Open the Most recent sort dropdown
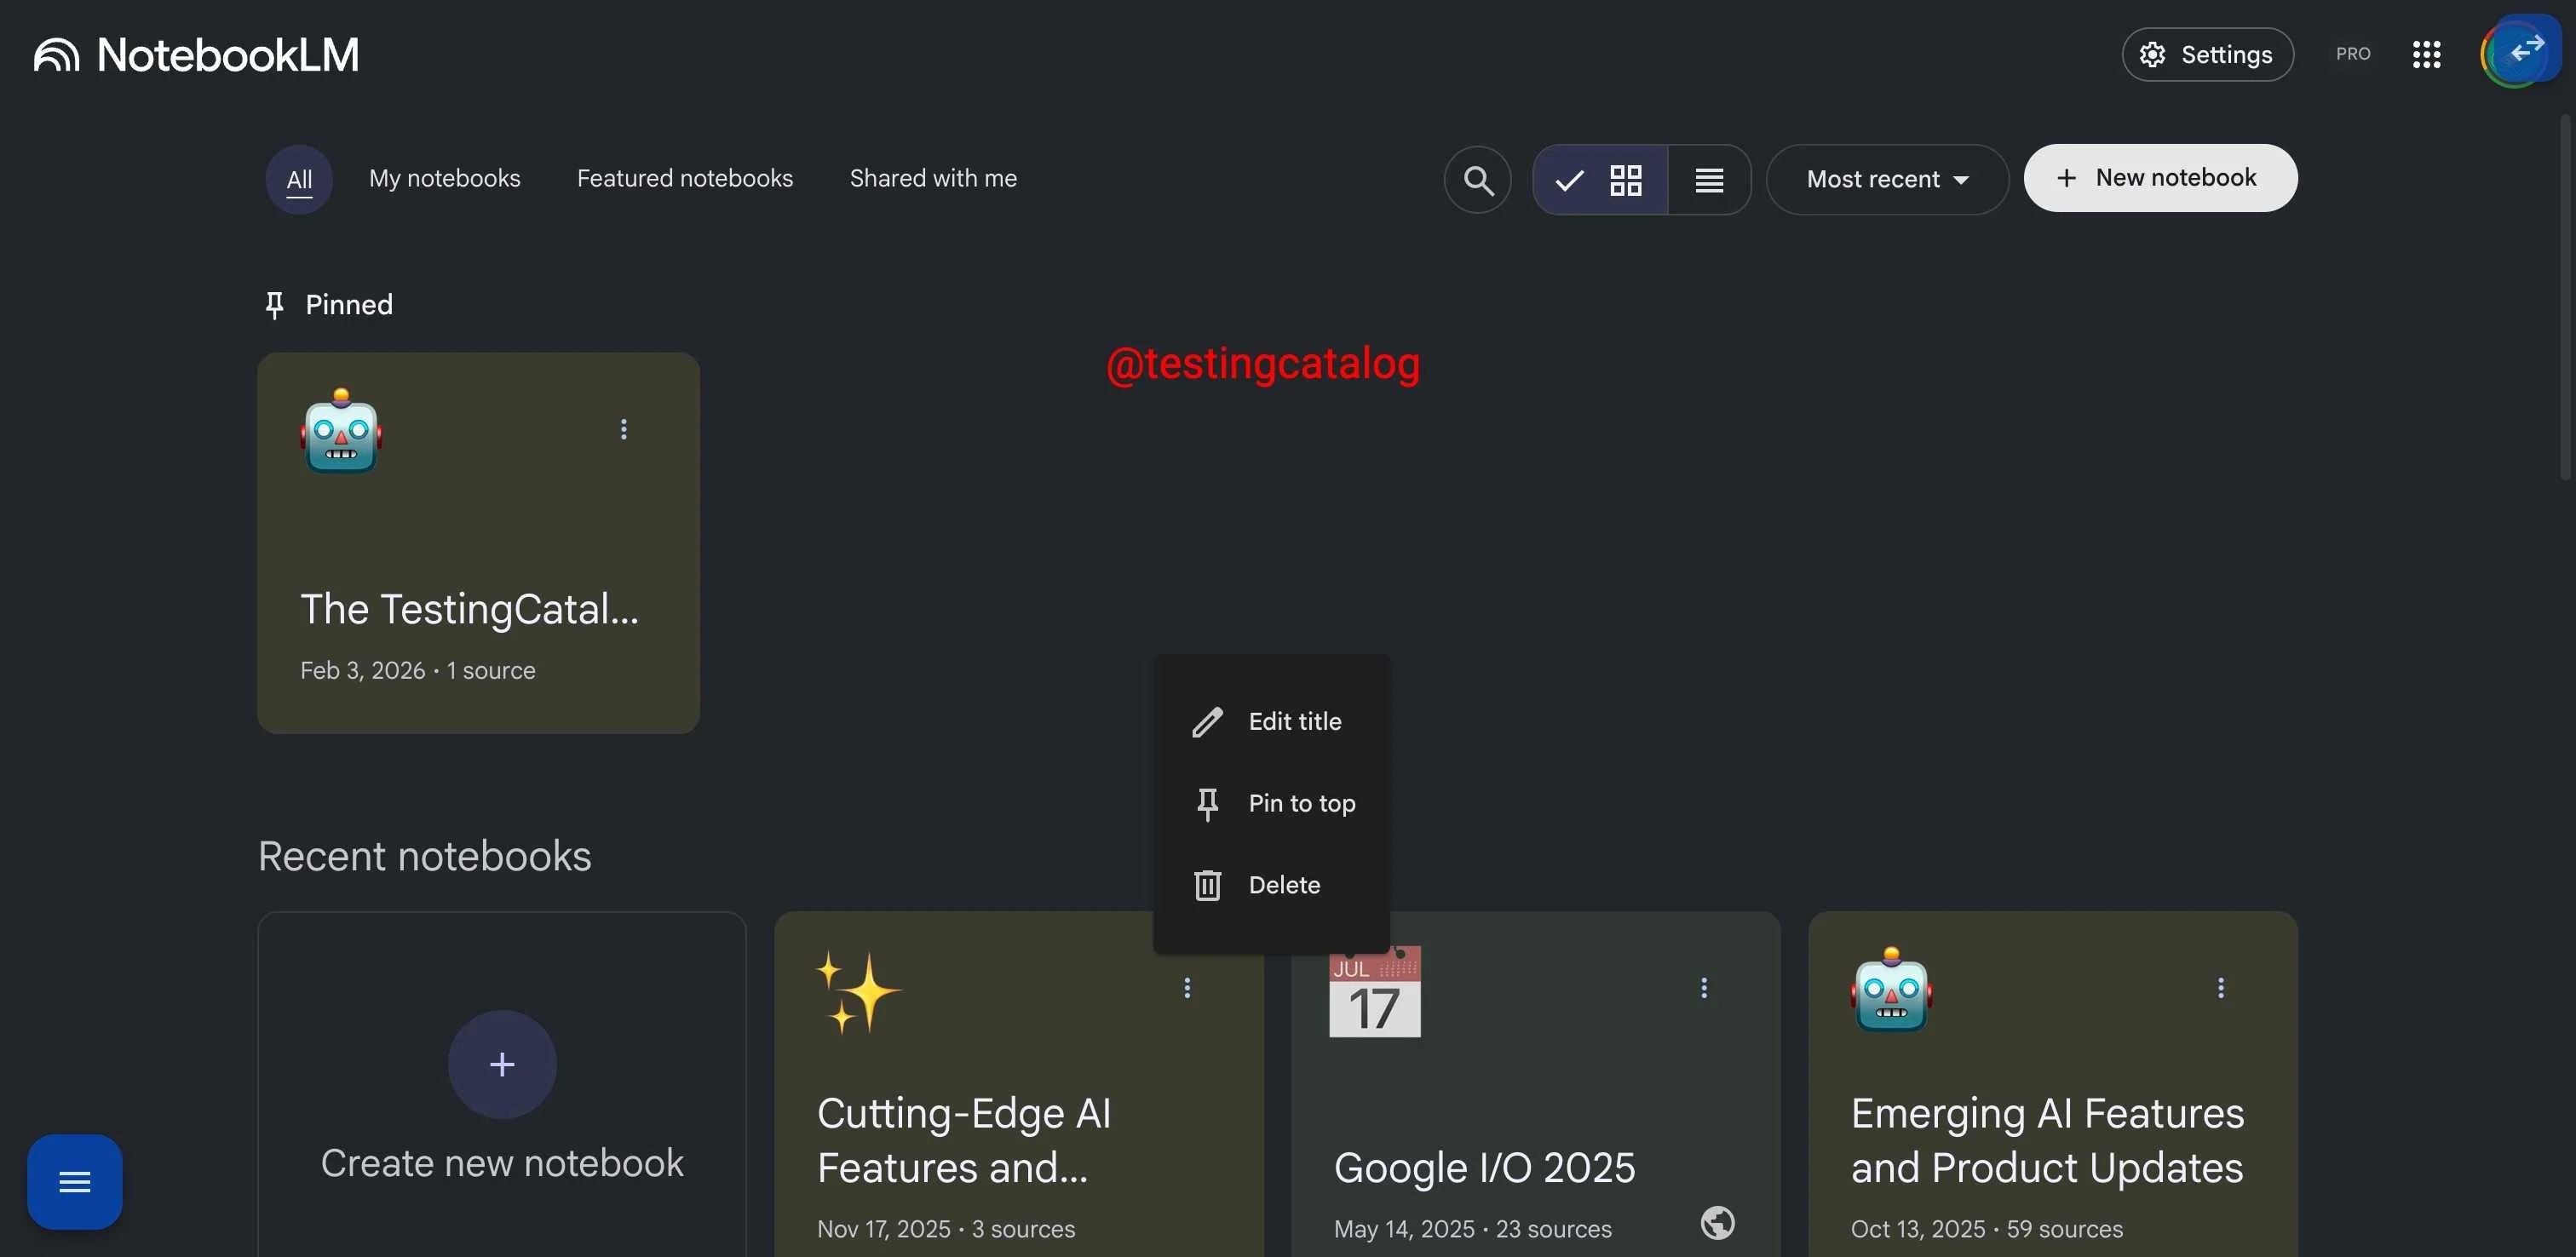The image size is (2576, 1257). [1887, 180]
